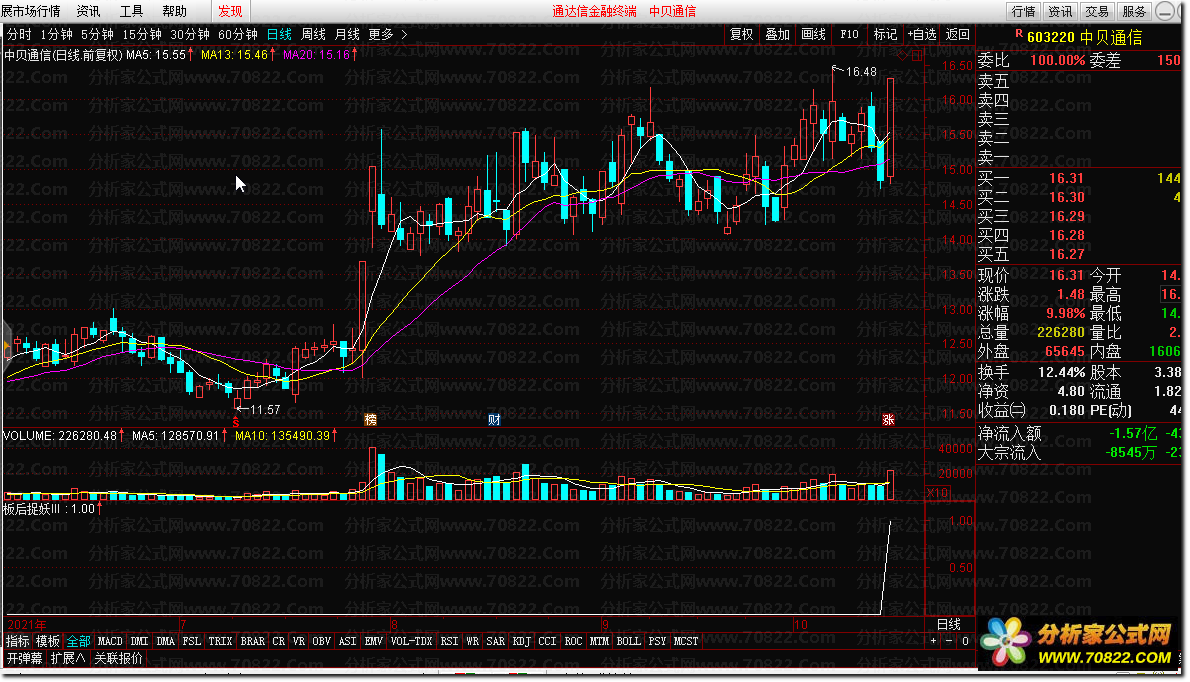Click the red S marker near the 11.57 low
The width and height of the screenshot is (1190, 682).
[236, 422]
